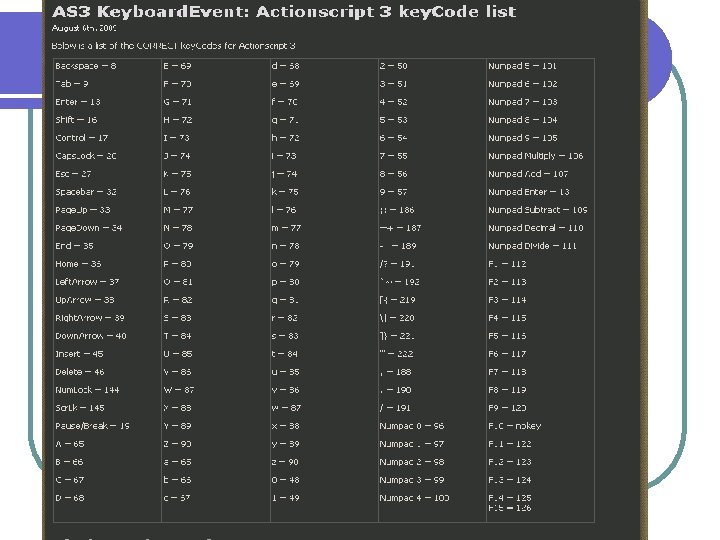Click the PageDown – 34 entry
720x540 pixels.
click(x=89, y=228)
